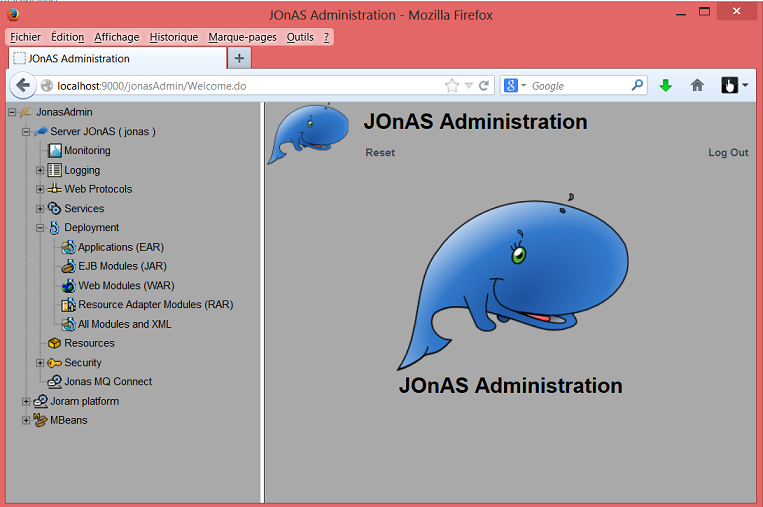
Task: Click the Reset link
Action: (380, 153)
